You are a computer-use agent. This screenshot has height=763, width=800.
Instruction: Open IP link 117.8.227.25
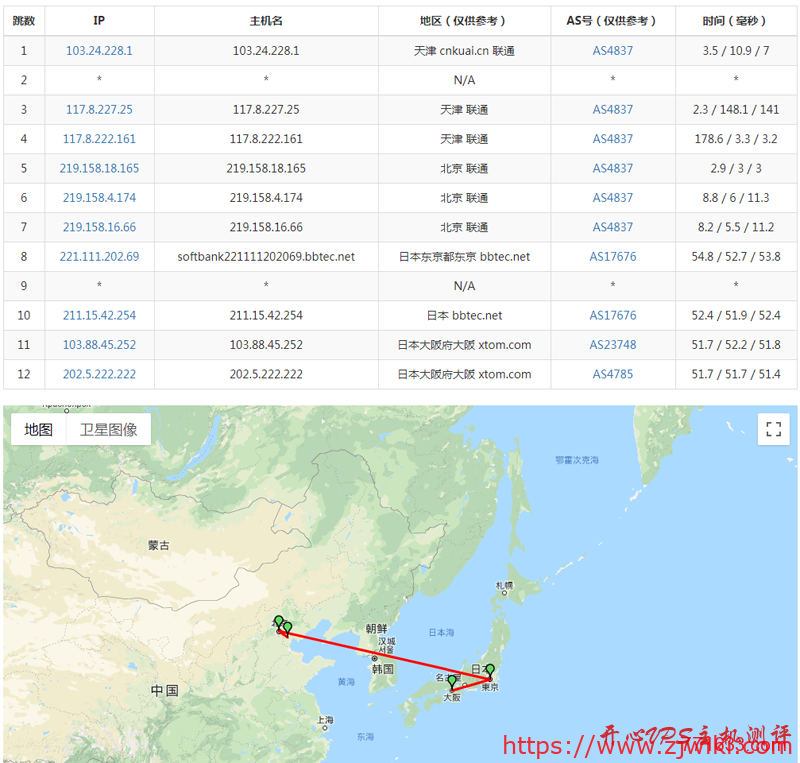click(x=99, y=110)
